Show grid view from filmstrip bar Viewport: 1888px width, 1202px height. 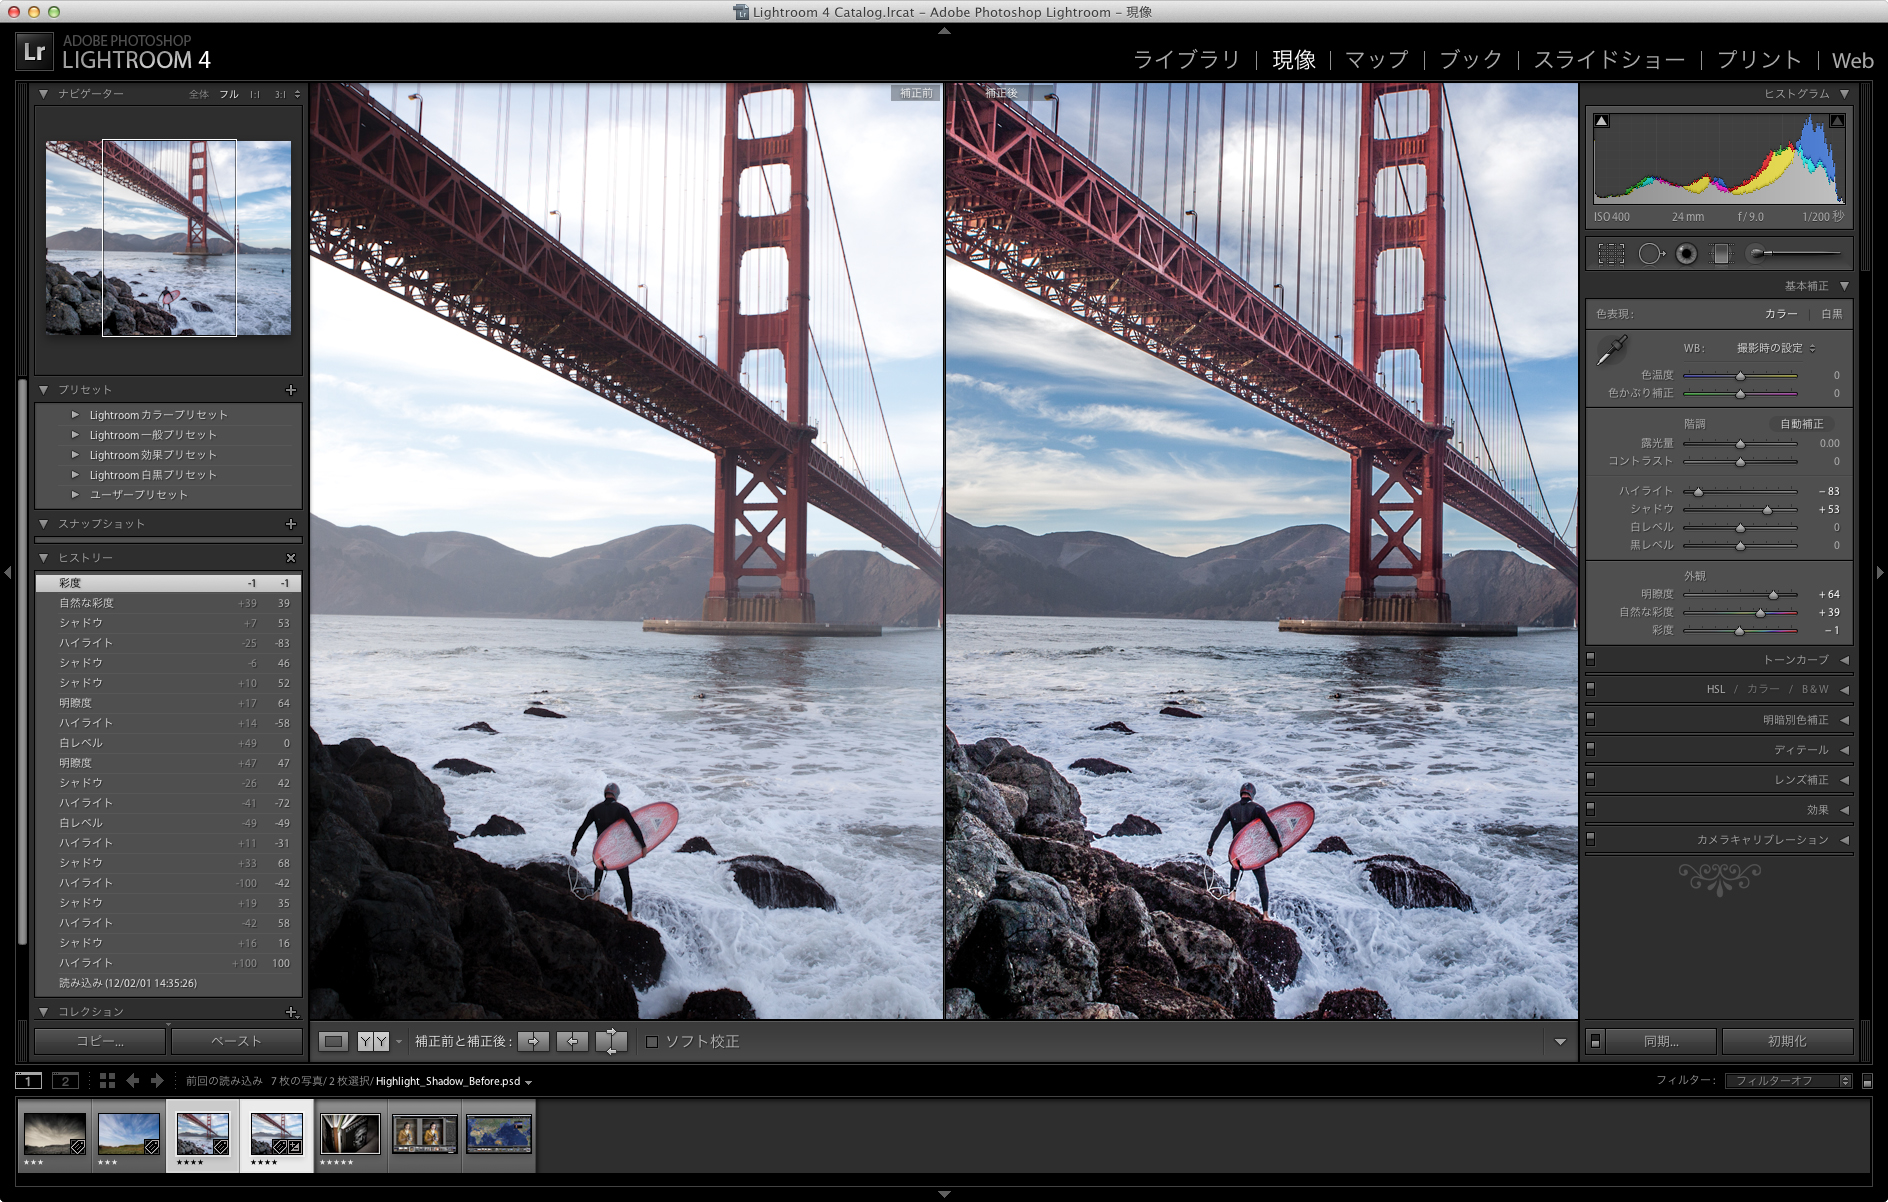(107, 1081)
